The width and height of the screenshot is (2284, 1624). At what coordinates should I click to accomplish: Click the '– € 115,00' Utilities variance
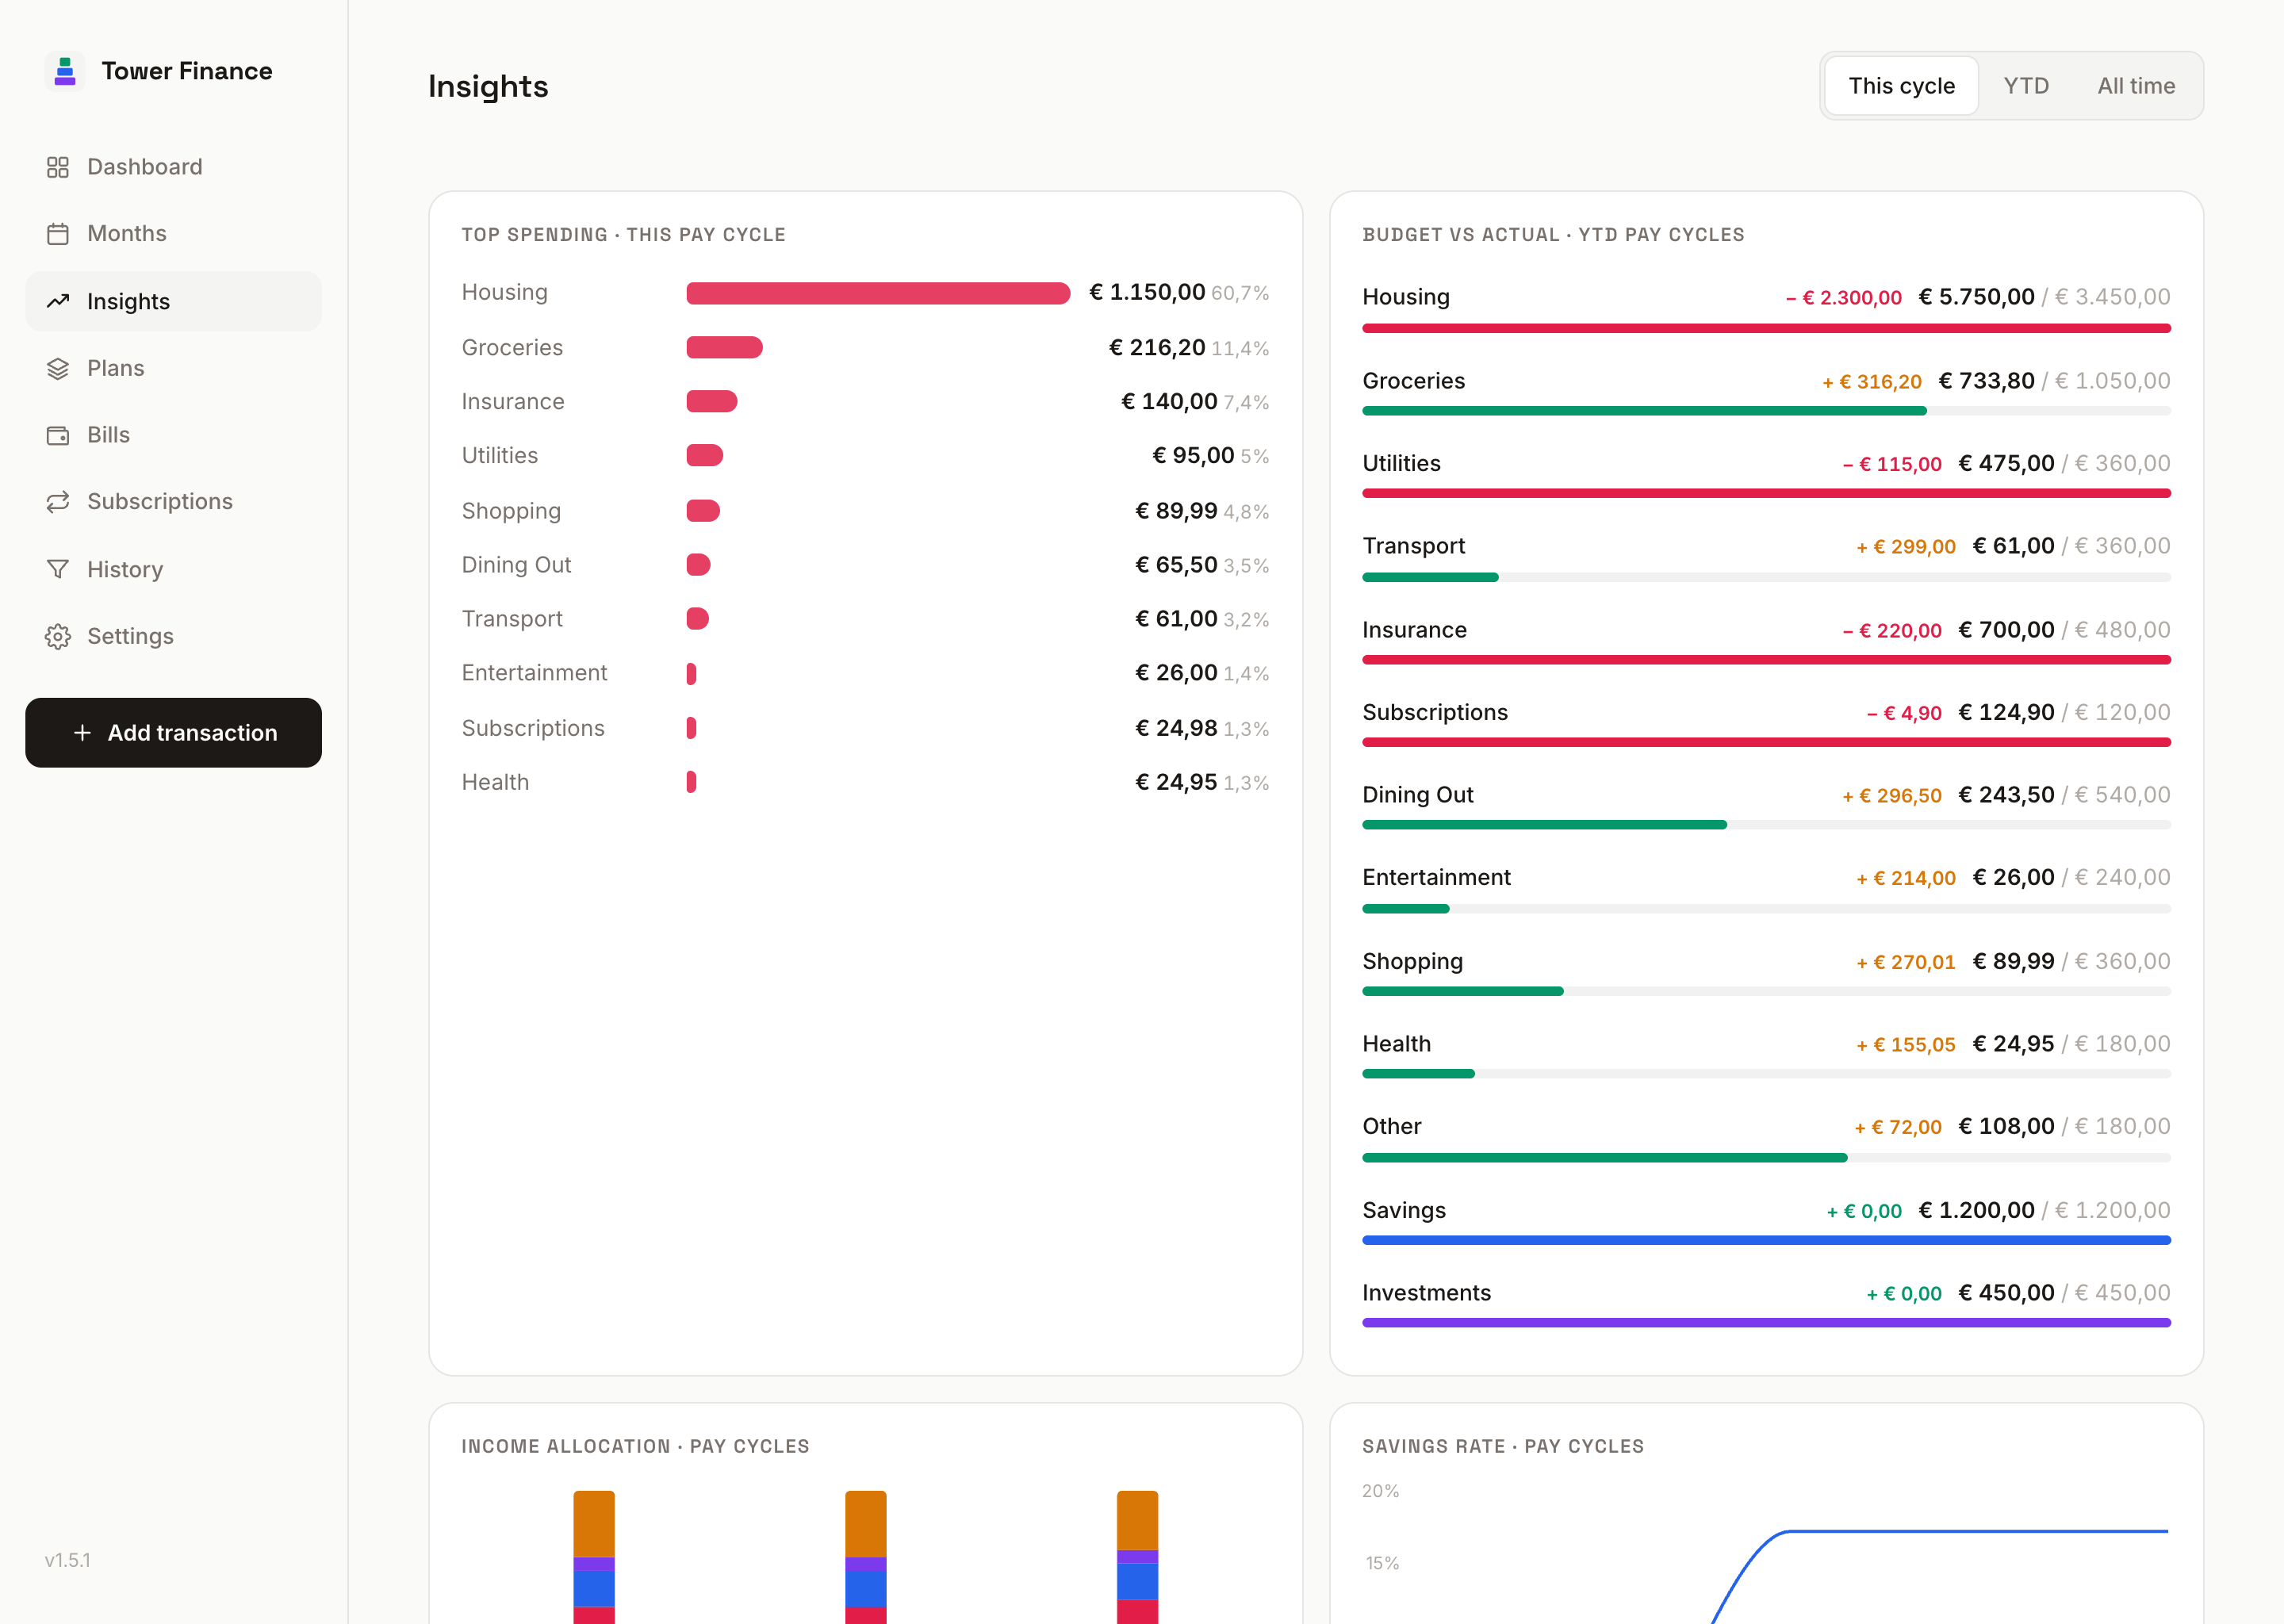click(x=1891, y=464)
